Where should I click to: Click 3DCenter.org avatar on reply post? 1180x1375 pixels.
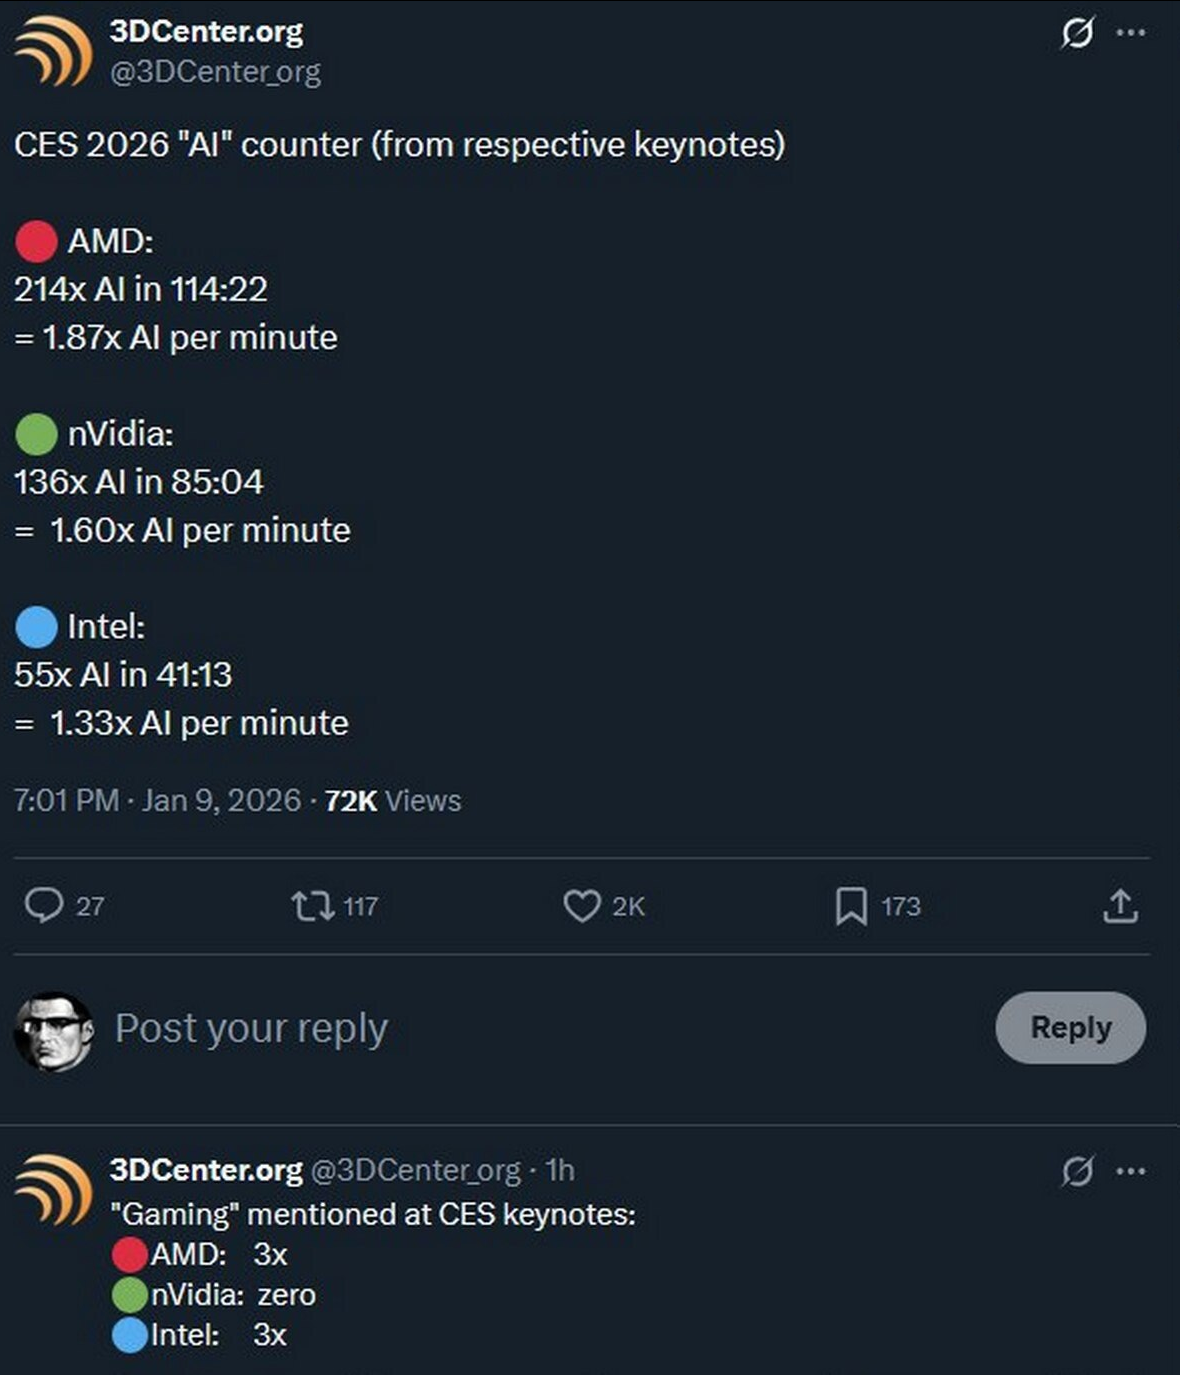click(53, 1190)
